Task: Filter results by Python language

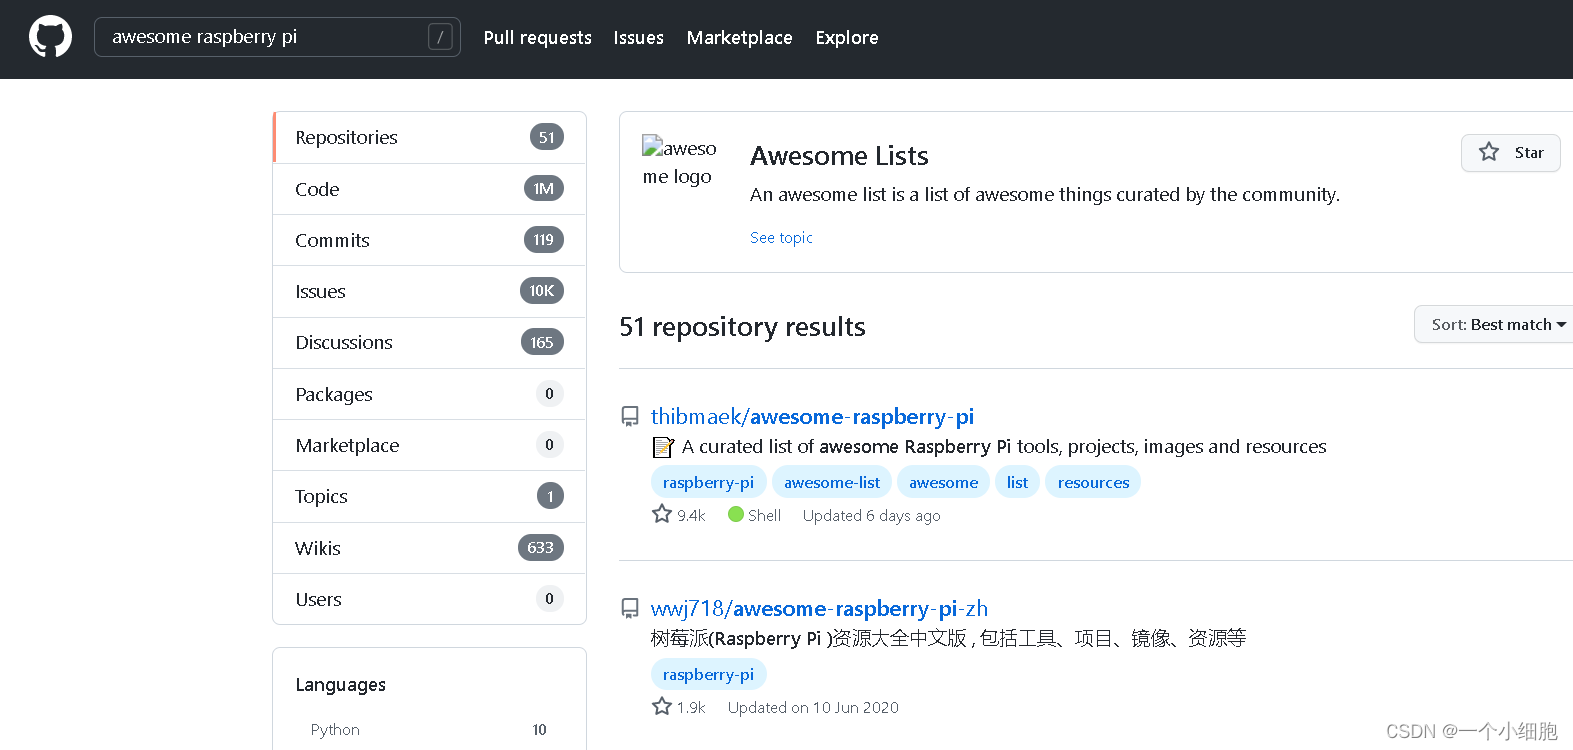Action: 429,729
